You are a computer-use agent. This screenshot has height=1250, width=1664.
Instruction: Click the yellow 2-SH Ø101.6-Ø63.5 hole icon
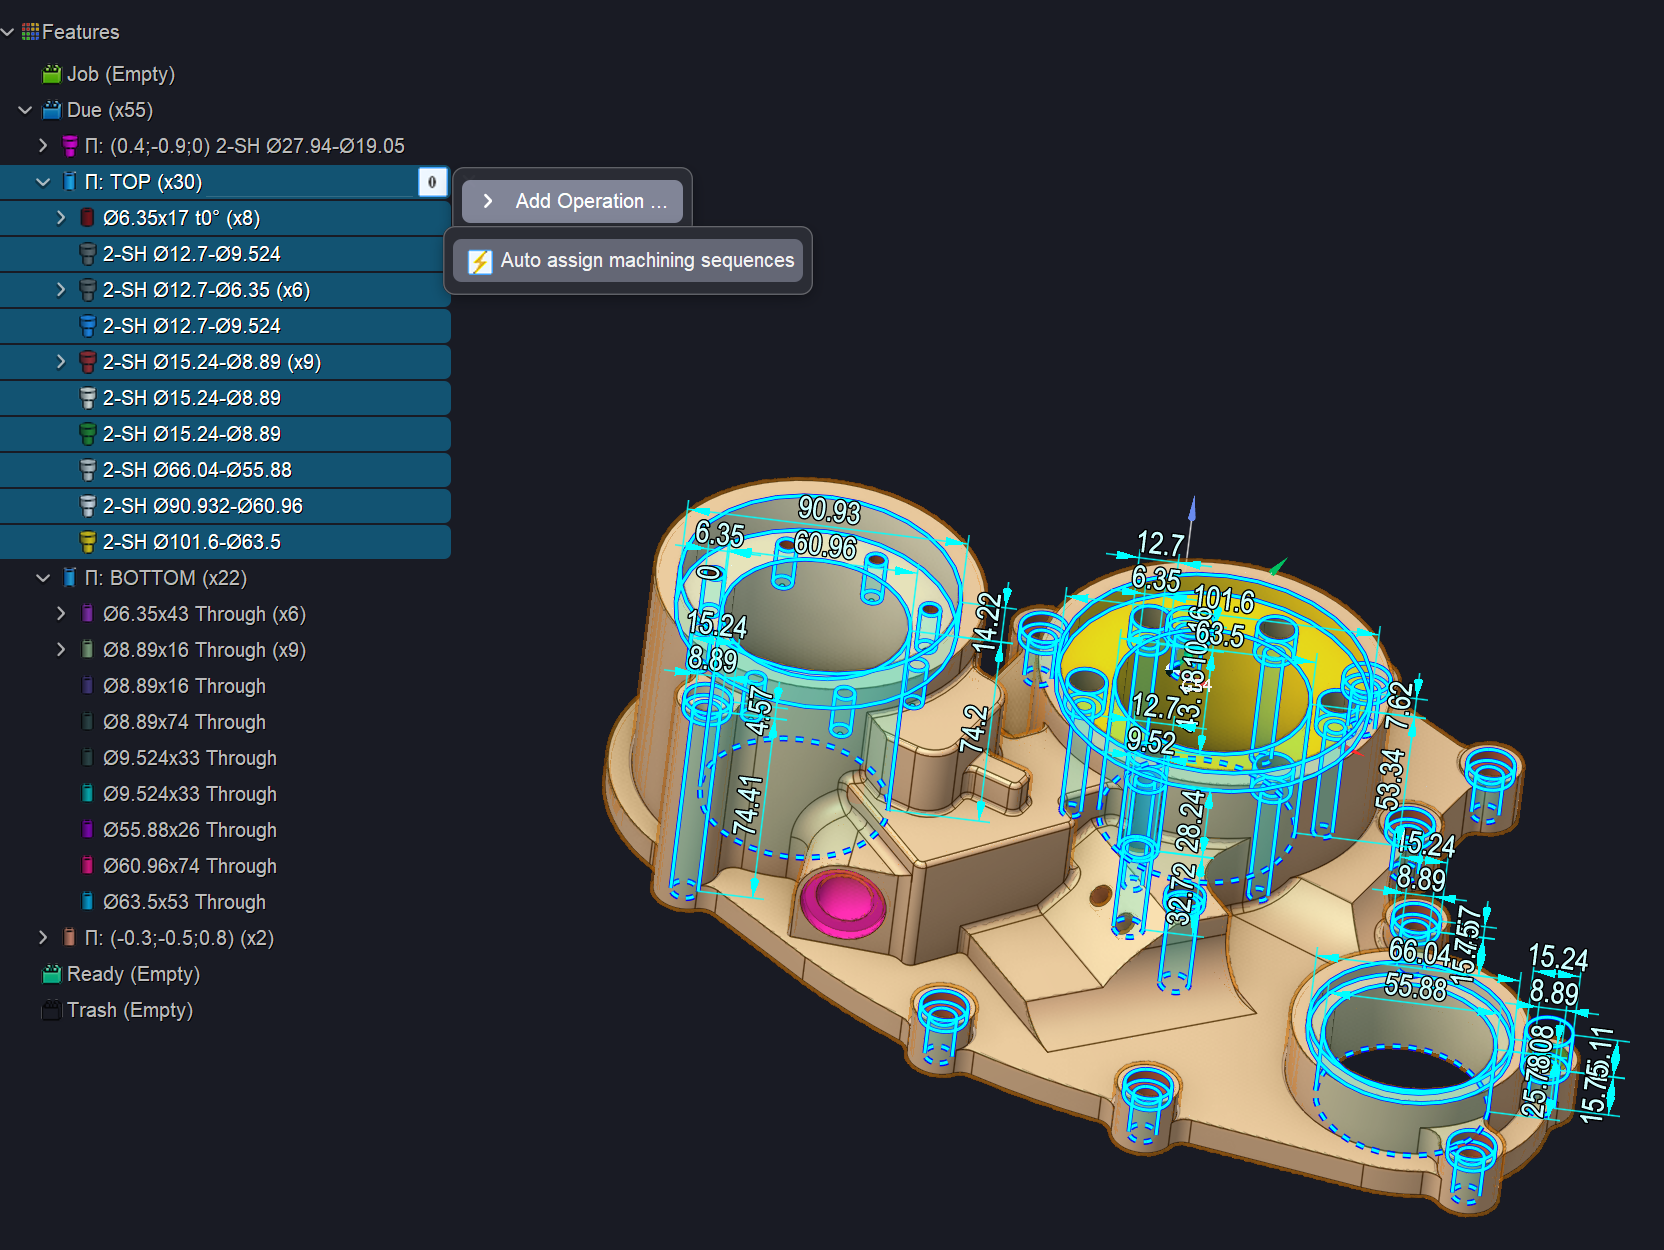pyautogui.click(x=88, y=542)
